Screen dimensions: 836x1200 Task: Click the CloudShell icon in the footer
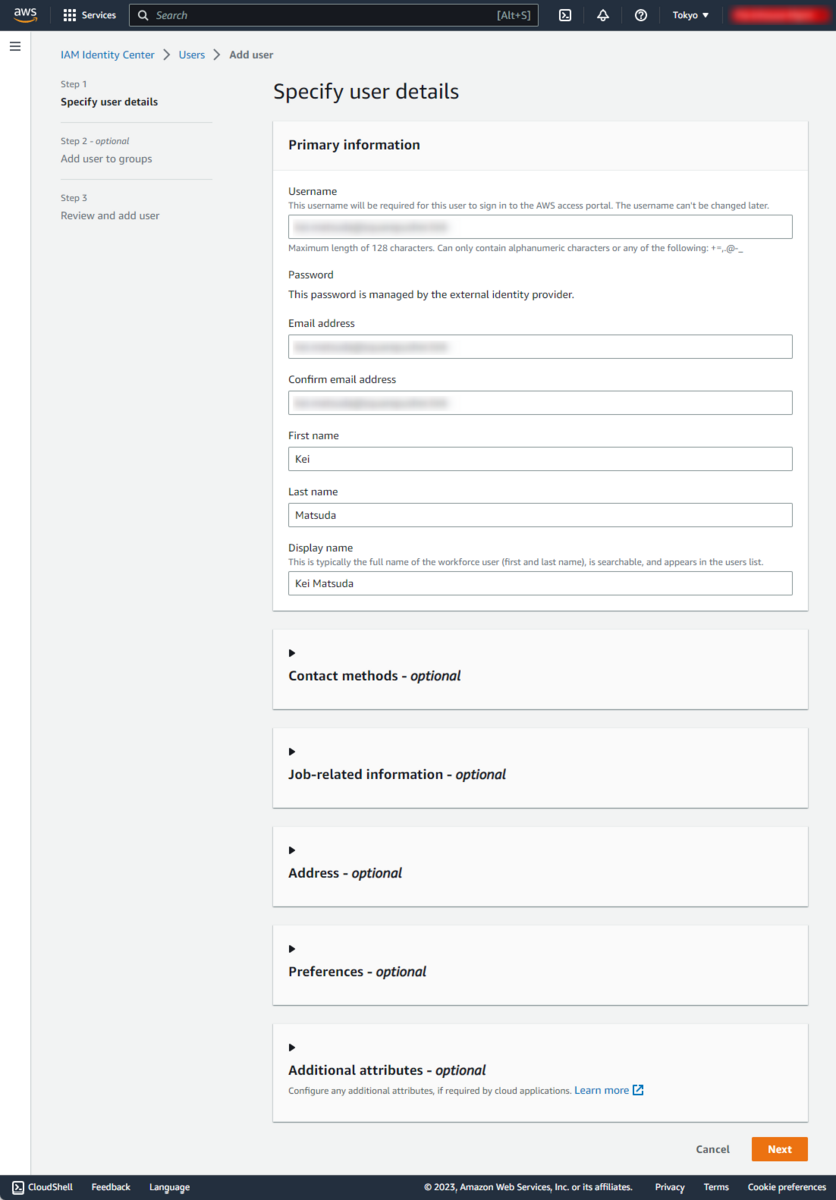(18, 1187)
